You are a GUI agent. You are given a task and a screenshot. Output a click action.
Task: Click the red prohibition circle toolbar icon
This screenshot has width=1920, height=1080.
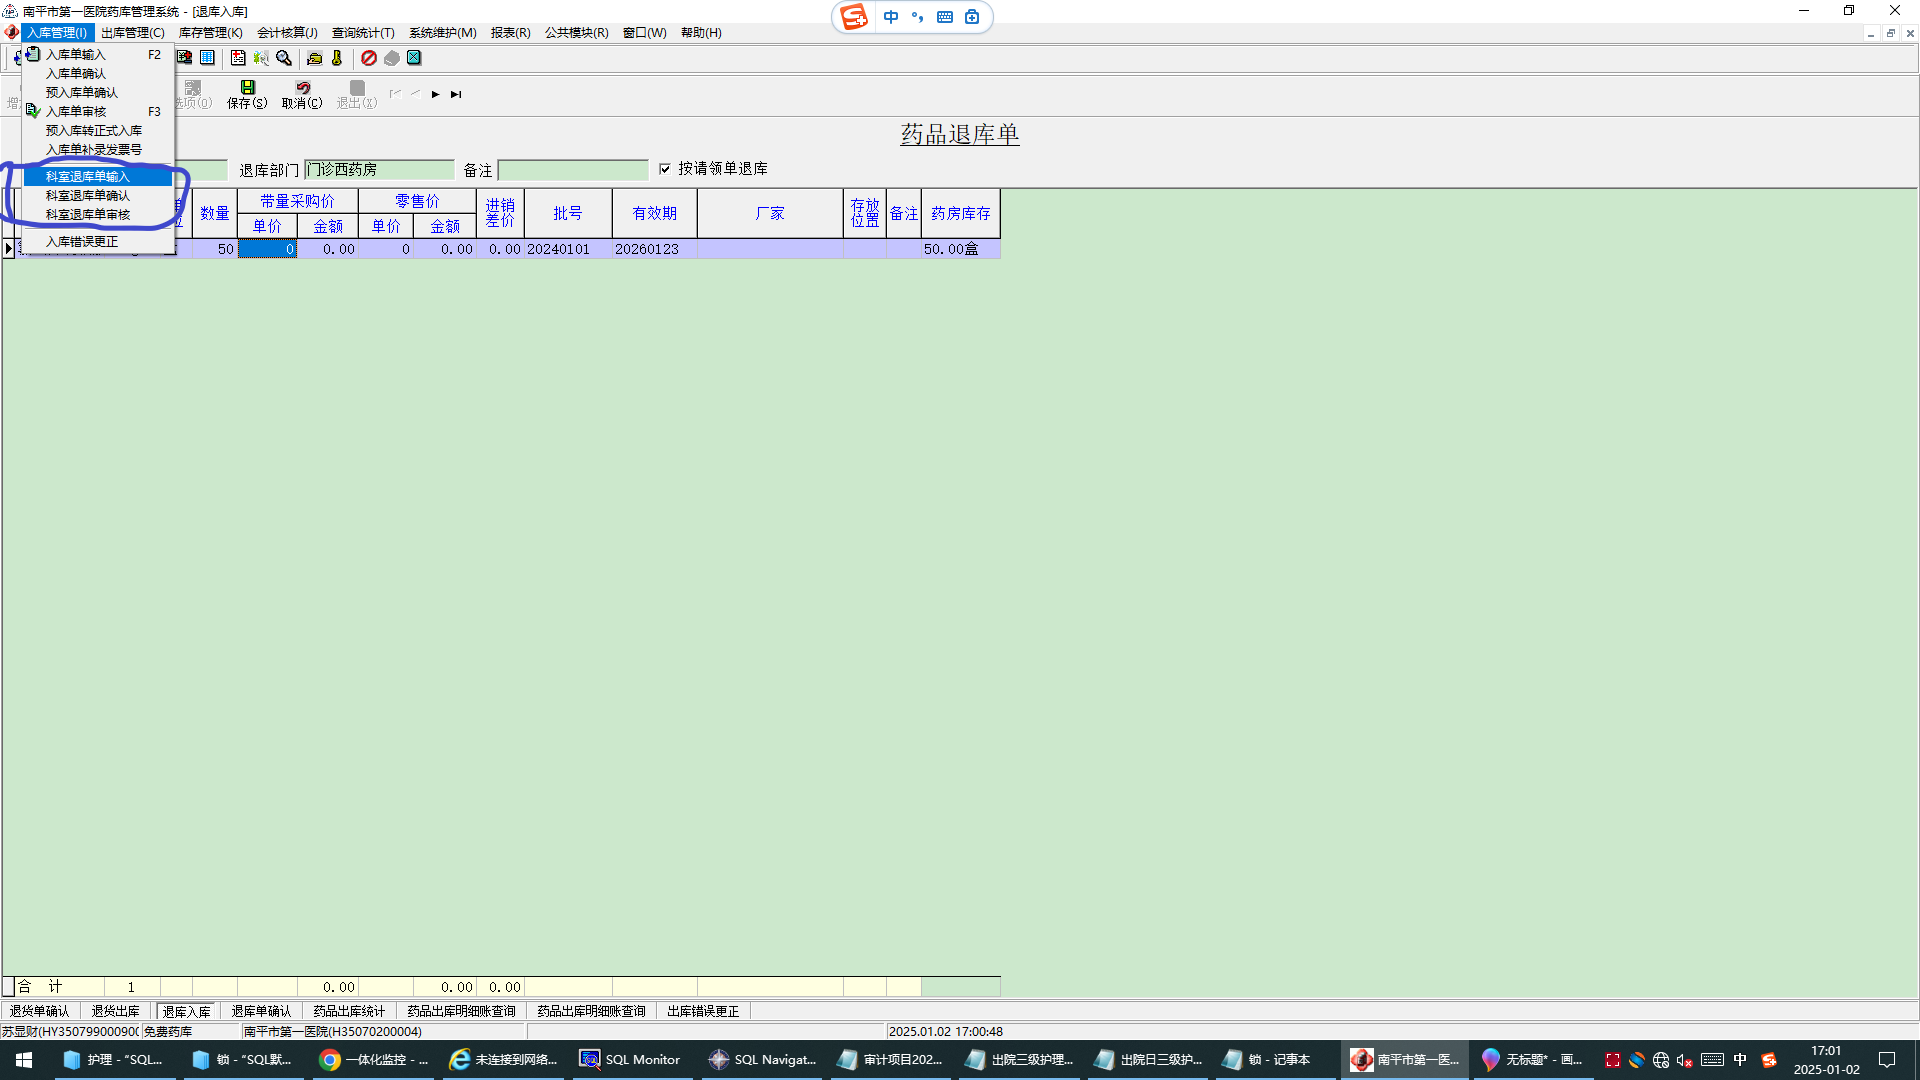click(x=369, y=58)
